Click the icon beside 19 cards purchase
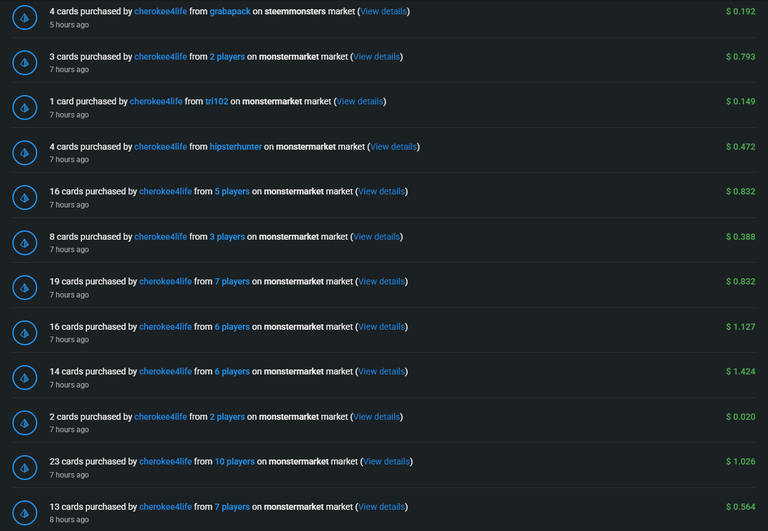Screen dimensions: 768x531 point(24,288)
